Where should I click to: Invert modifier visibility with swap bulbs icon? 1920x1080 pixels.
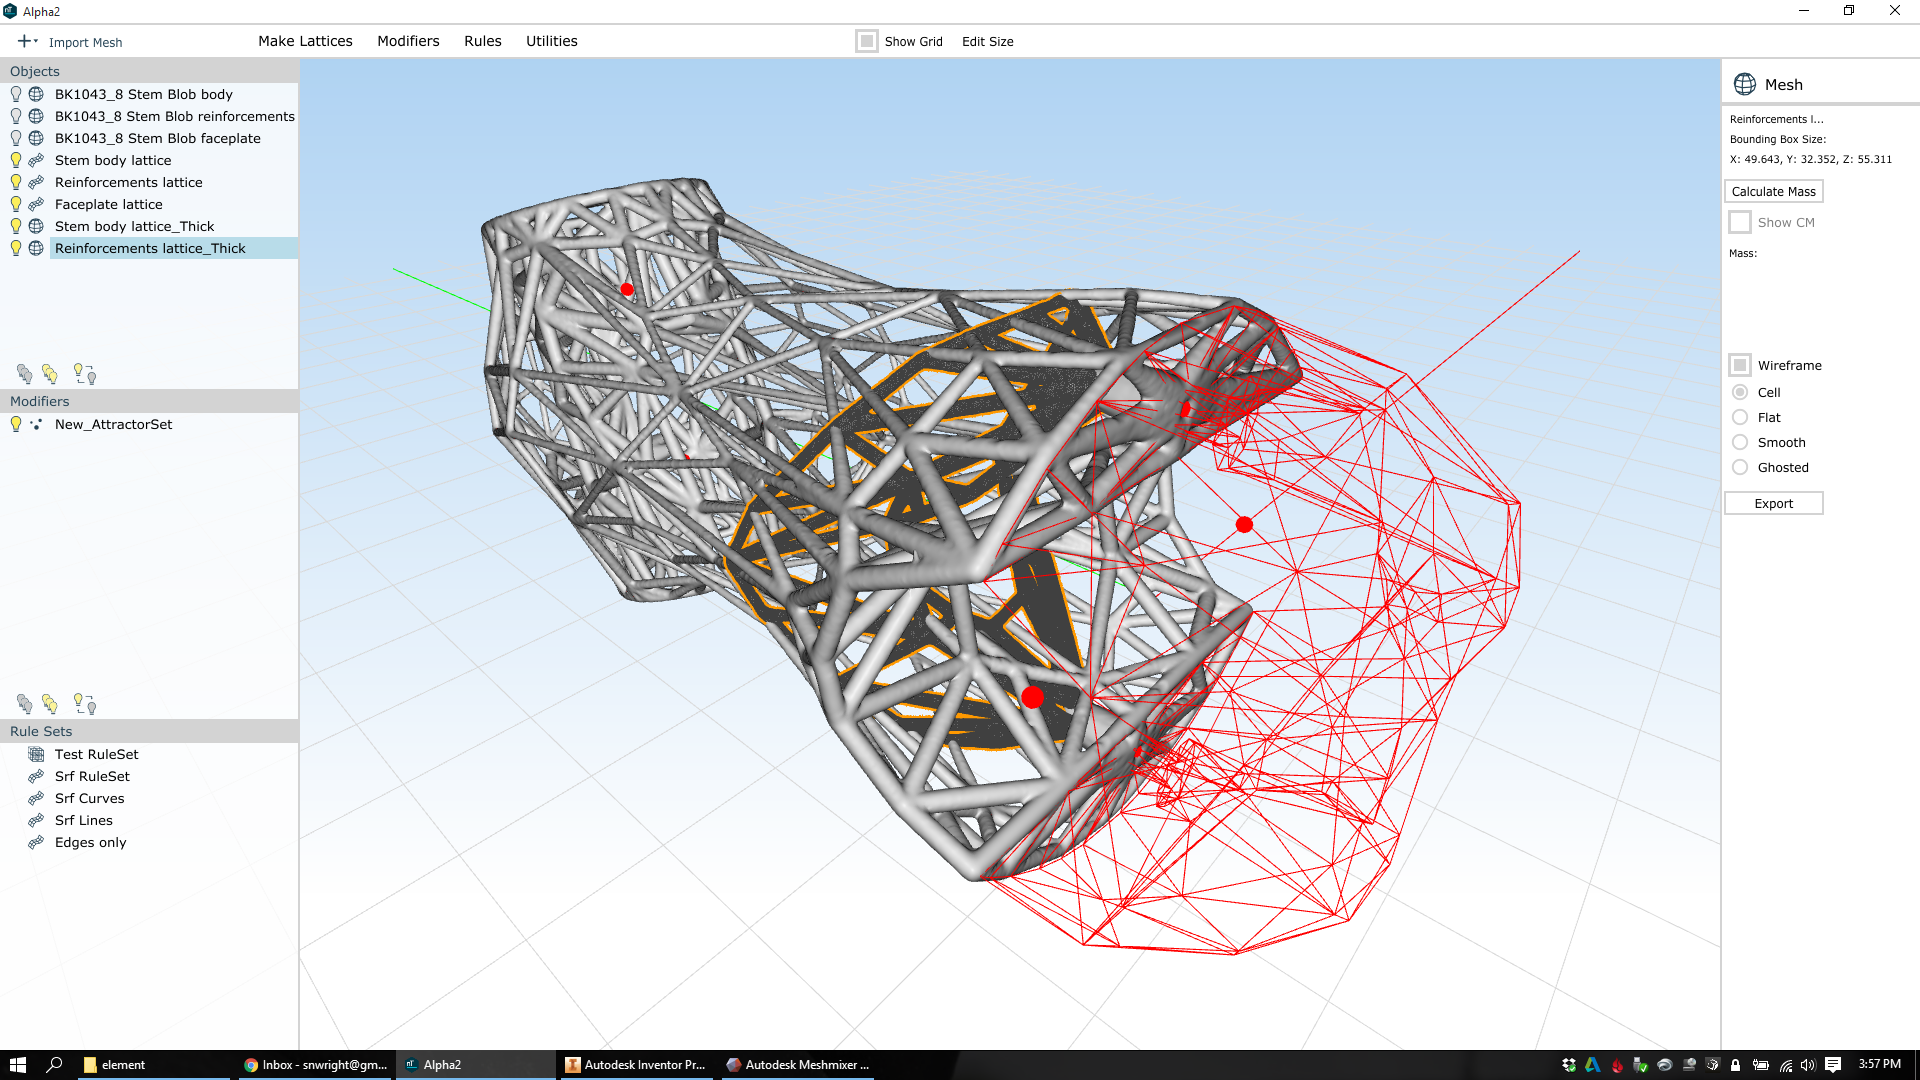(x=85, y=704)
